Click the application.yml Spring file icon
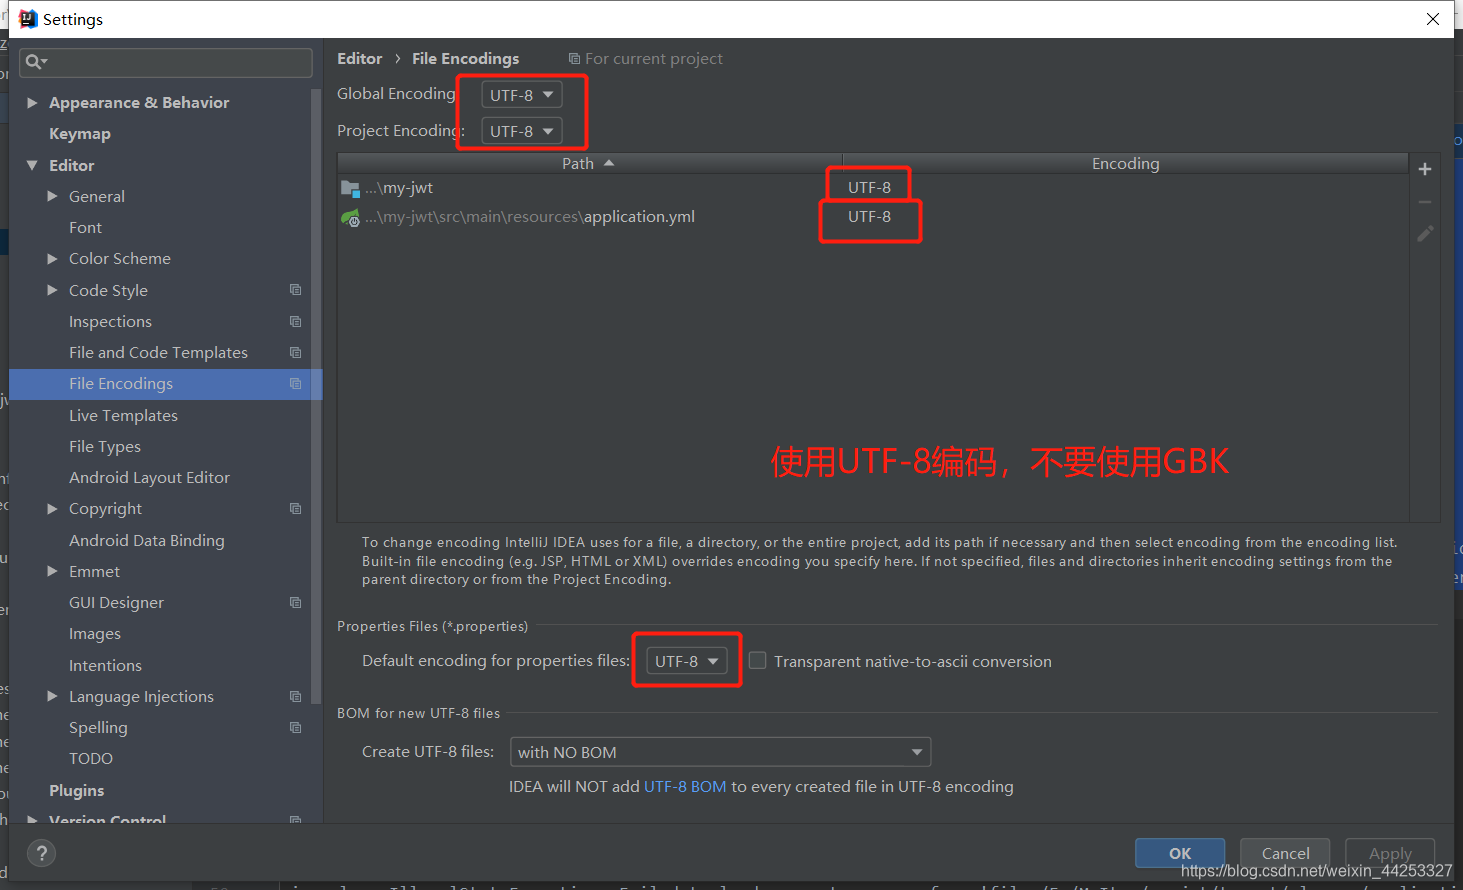Image resolution: width=1463 pixels, height=890 pixels. click(350, 217)
